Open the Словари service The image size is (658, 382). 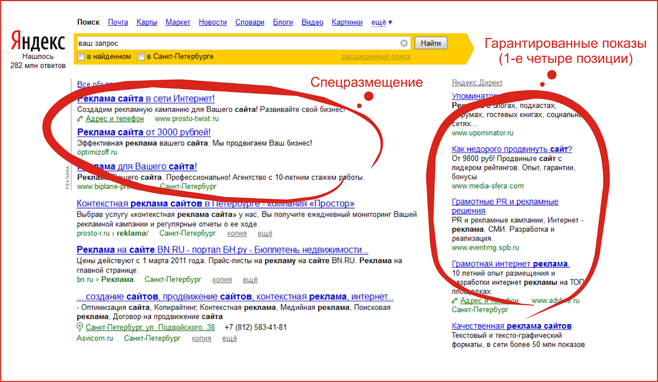pyautogui.click(x=250, y=22)
